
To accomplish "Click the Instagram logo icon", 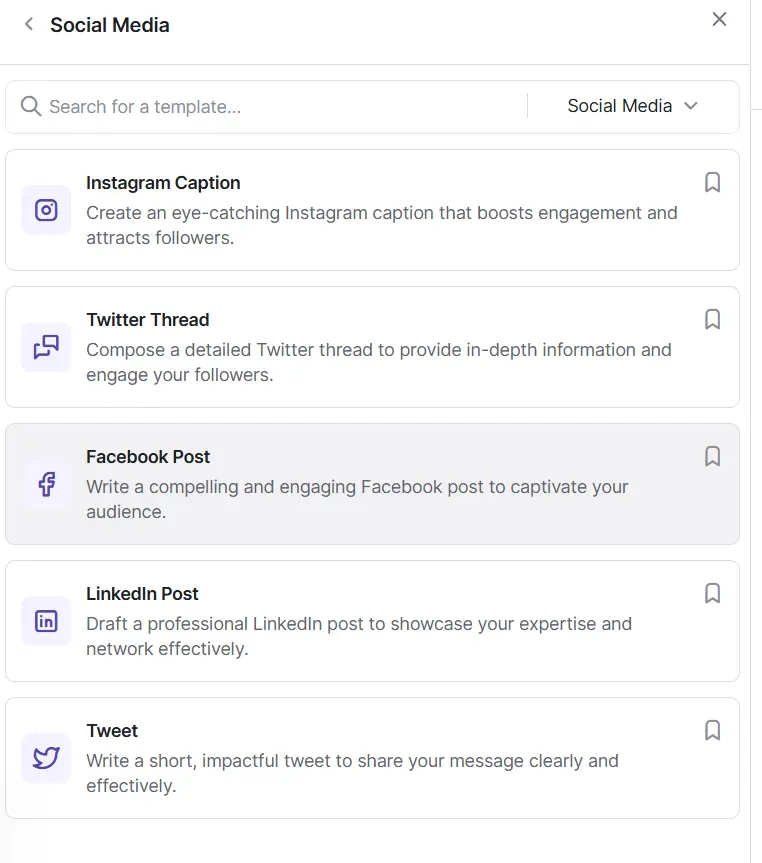I will click(46, 210).
